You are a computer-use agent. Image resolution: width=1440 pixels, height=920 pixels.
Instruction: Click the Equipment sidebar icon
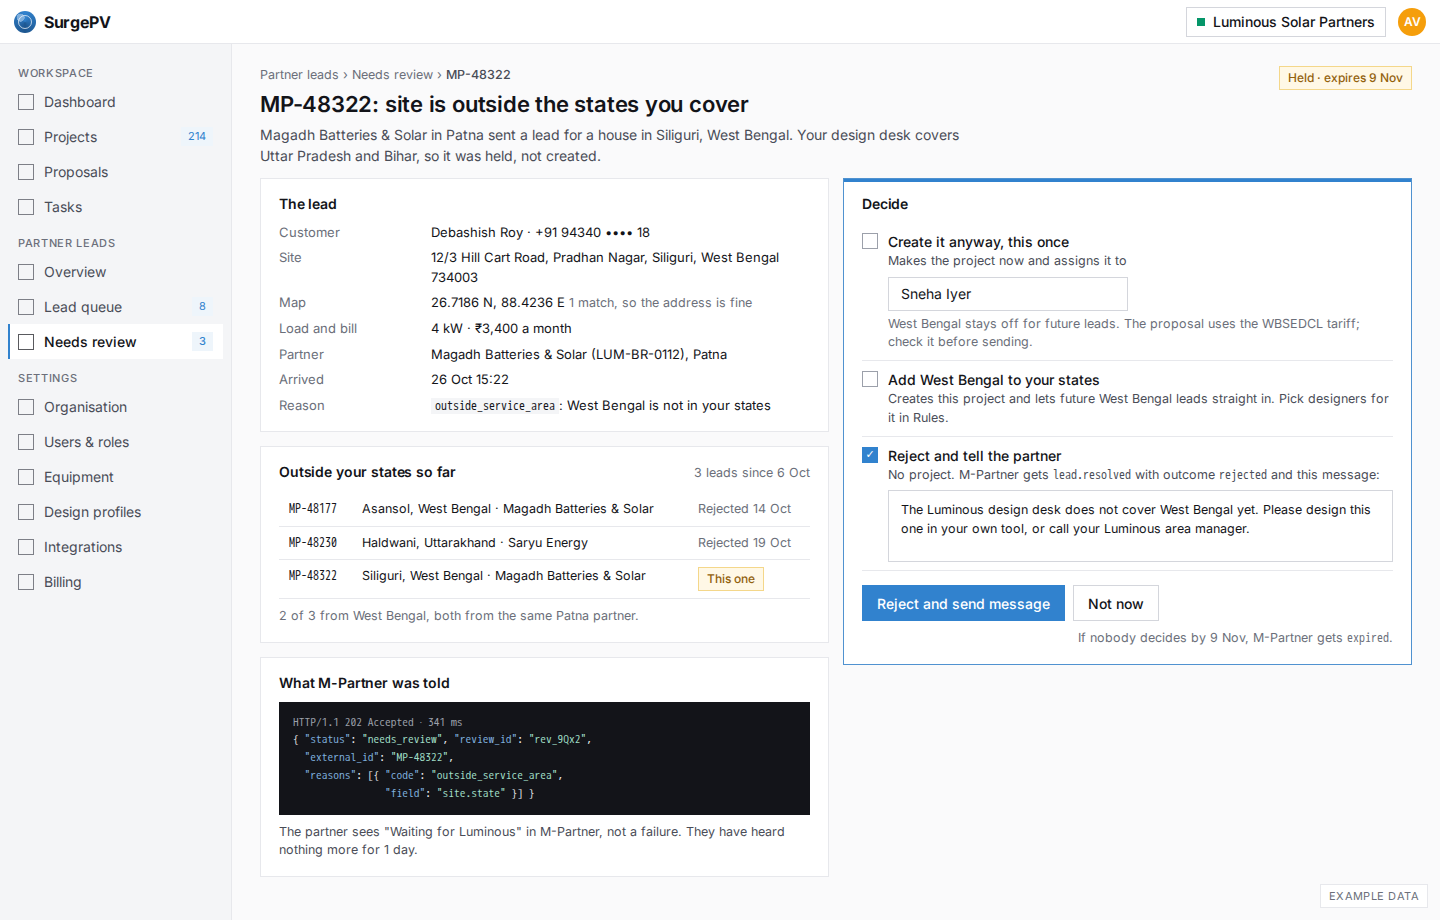26,477
